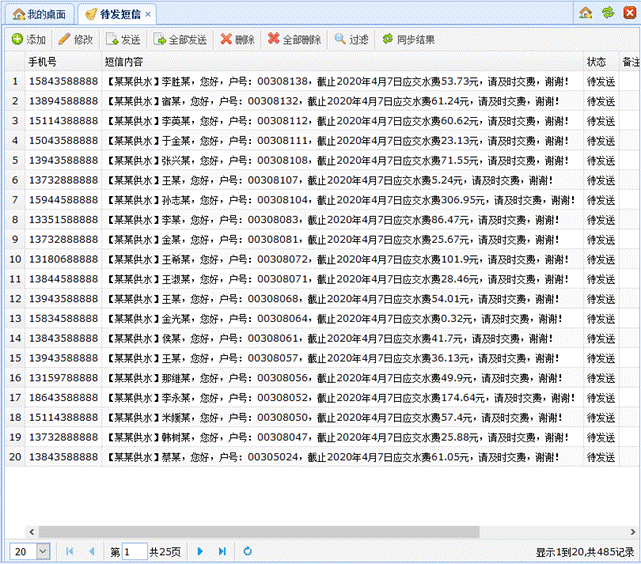This screenshot has height=564, width=641.
Task: Click the message with 户号 00308081
Action: (x=332, y=239)
